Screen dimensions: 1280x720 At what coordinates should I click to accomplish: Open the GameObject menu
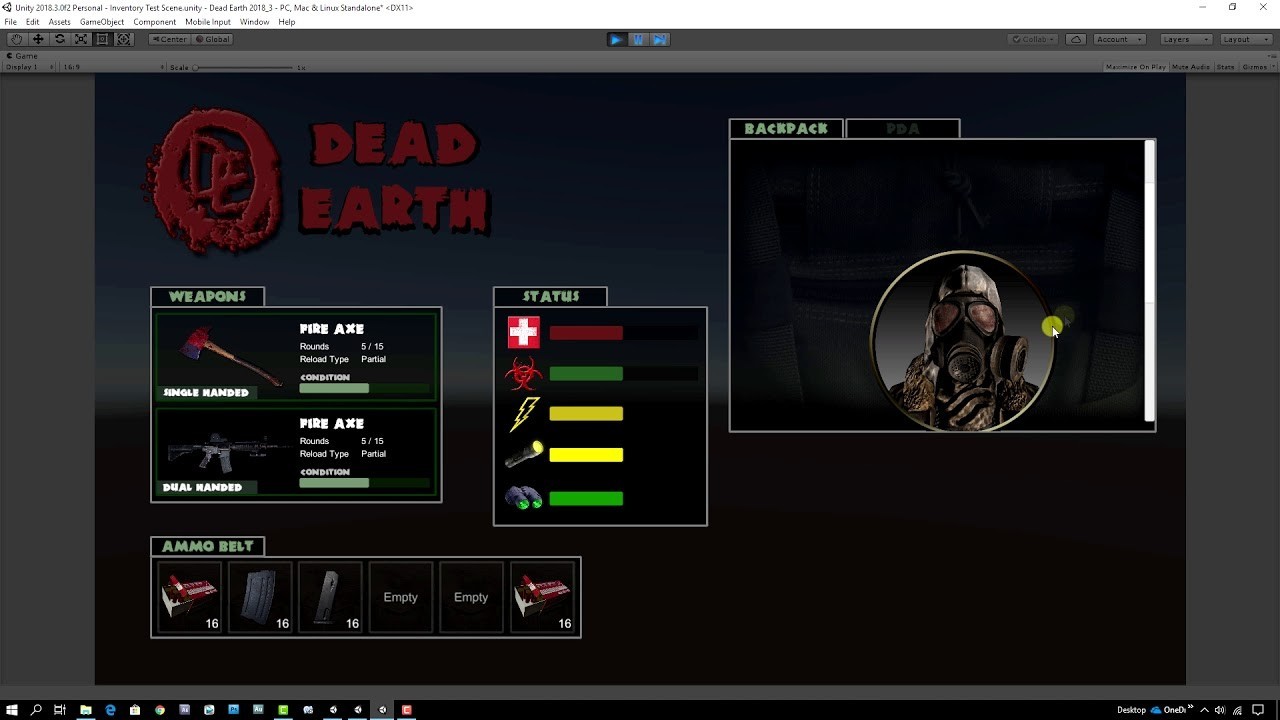pyautogui.click(x=102, y=22)
